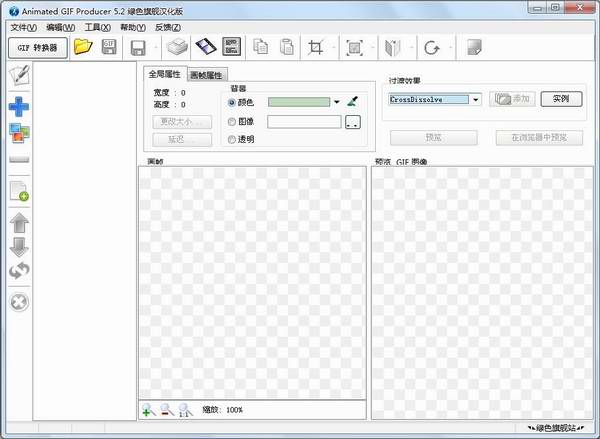The image size is (600, 439).
Task: Open the 文件 menu
Action: tap(24, 28)
